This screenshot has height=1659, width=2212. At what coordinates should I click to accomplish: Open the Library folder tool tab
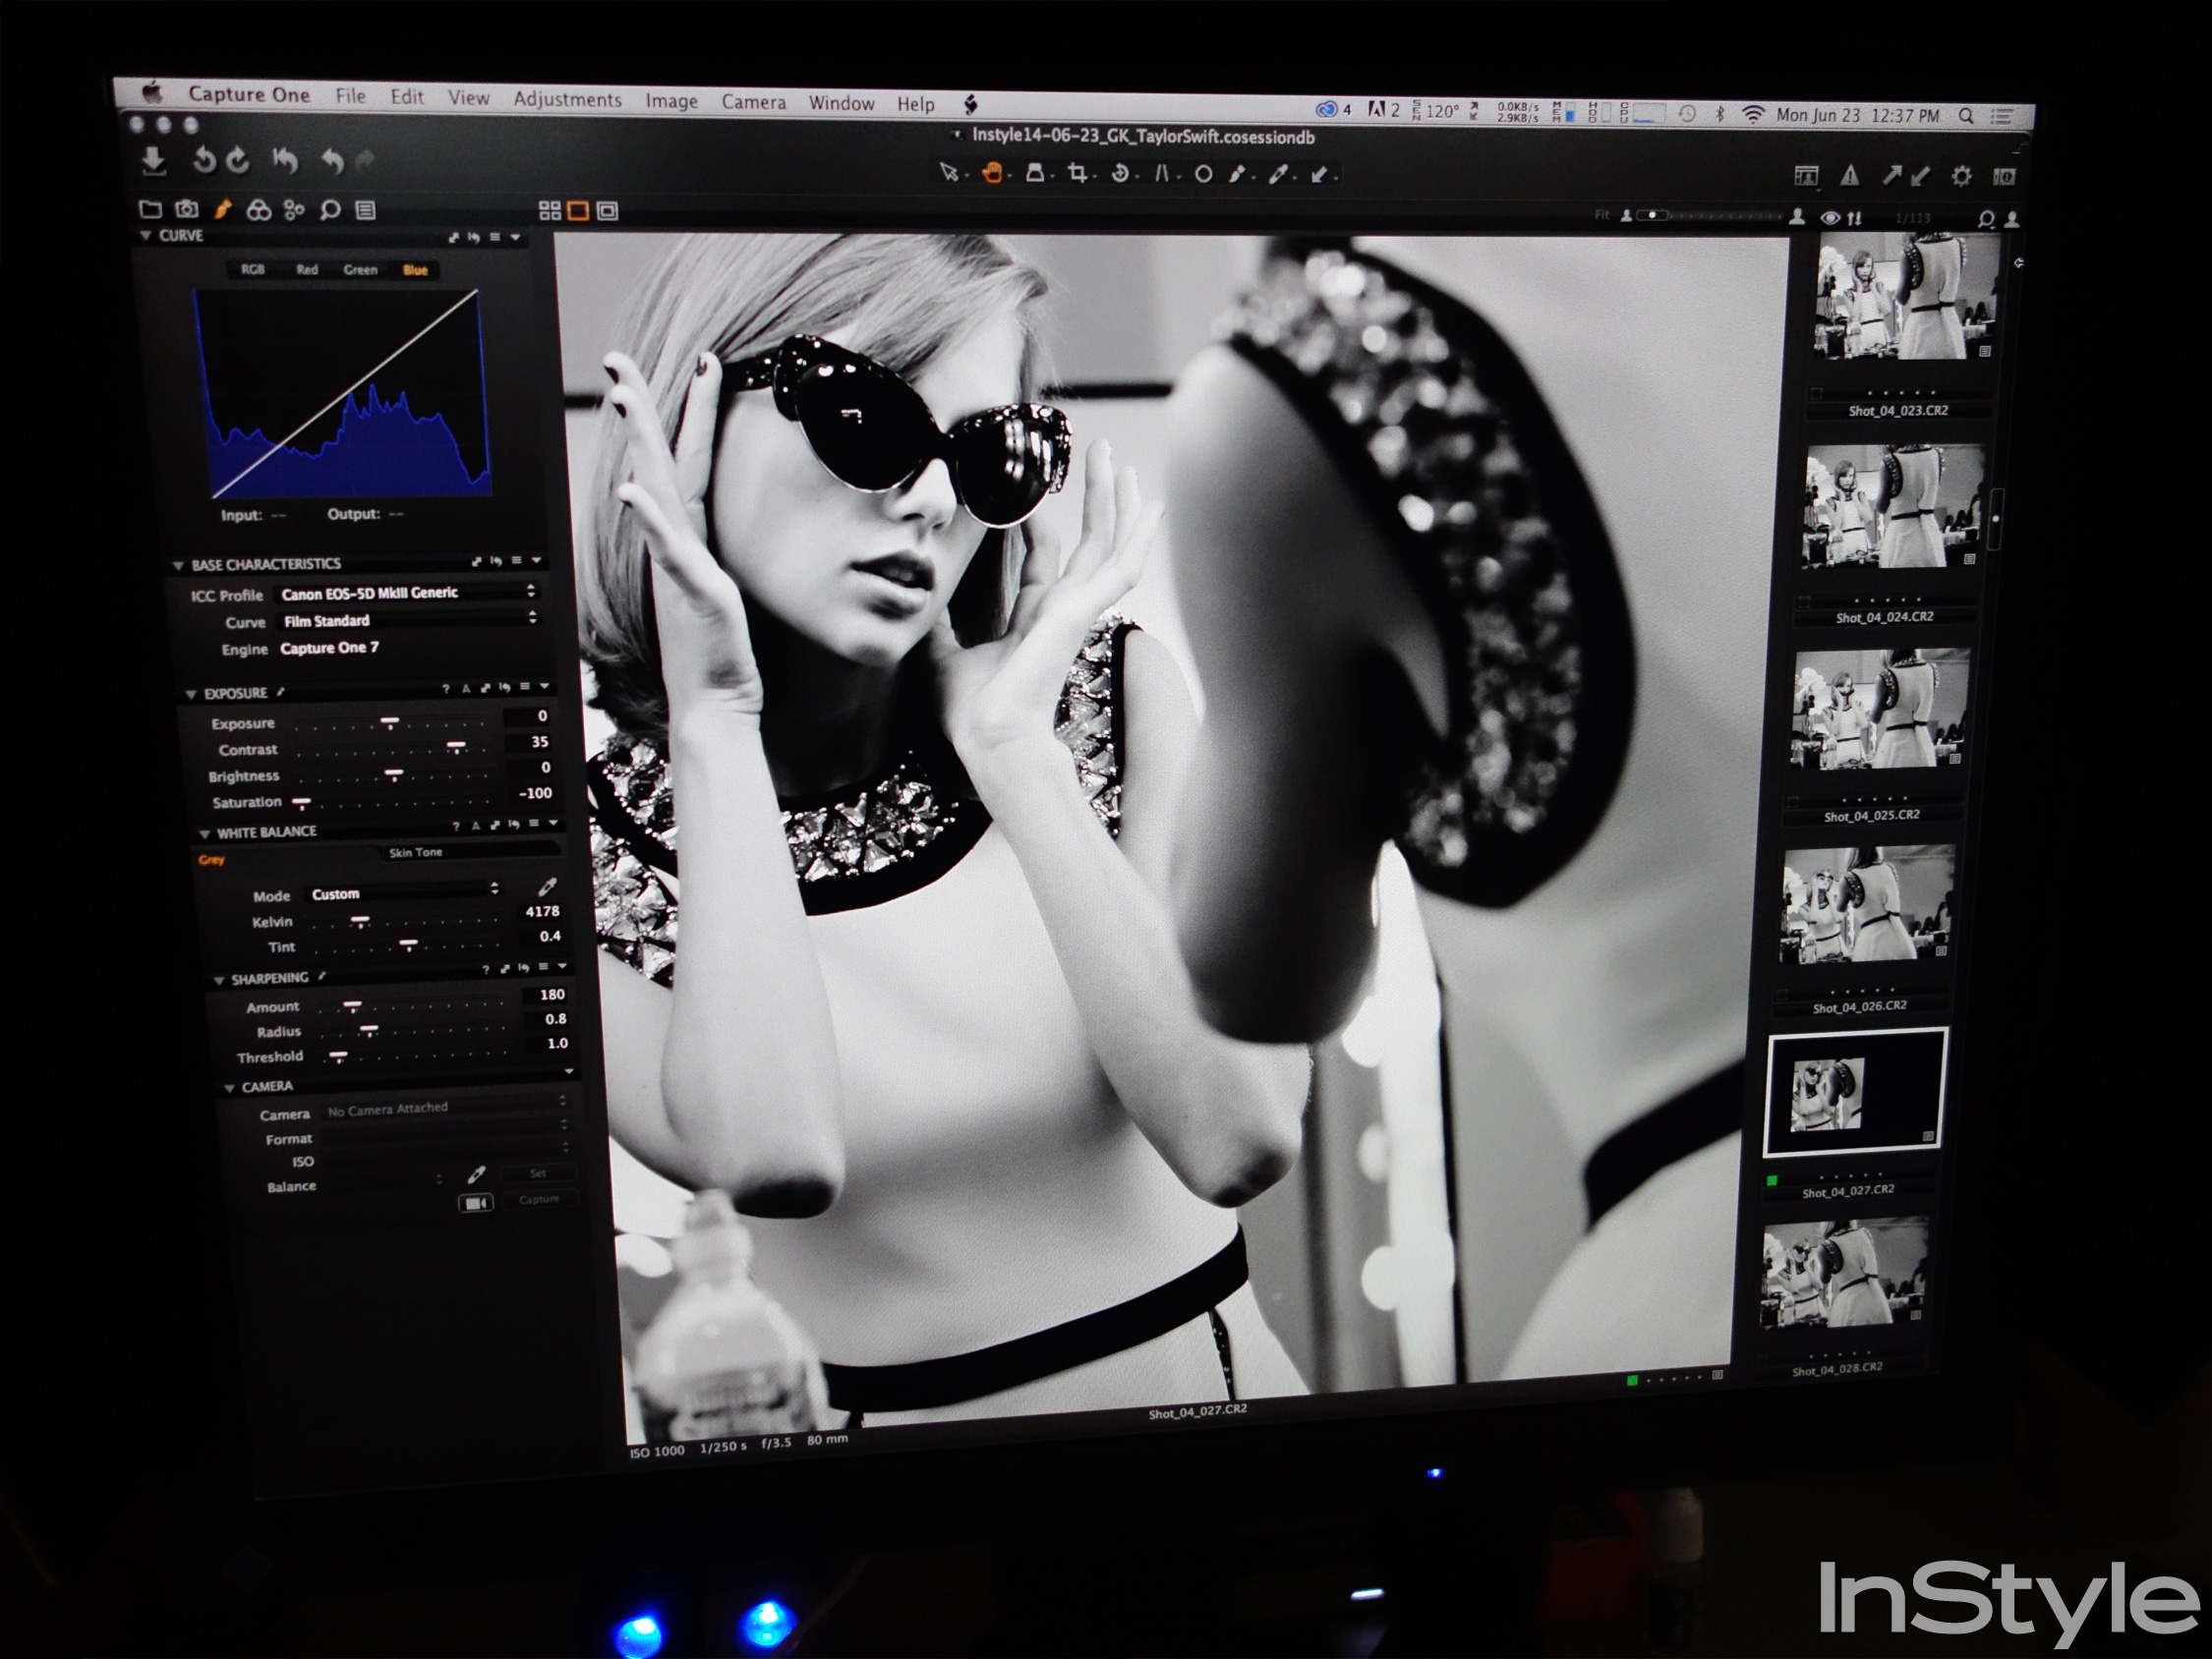(150, 208)
